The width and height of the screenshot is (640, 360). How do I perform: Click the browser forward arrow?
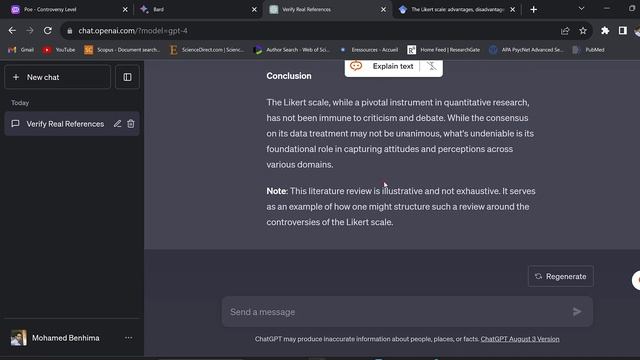30,31
